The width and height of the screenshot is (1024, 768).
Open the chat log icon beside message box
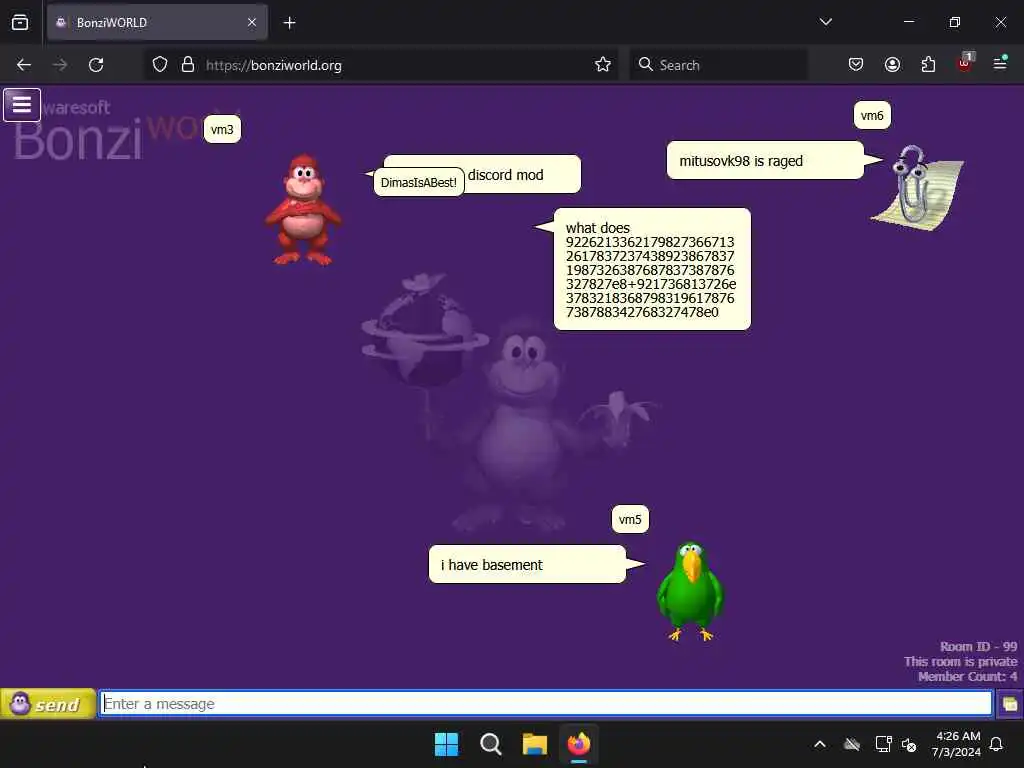(x=1010, y=704)
